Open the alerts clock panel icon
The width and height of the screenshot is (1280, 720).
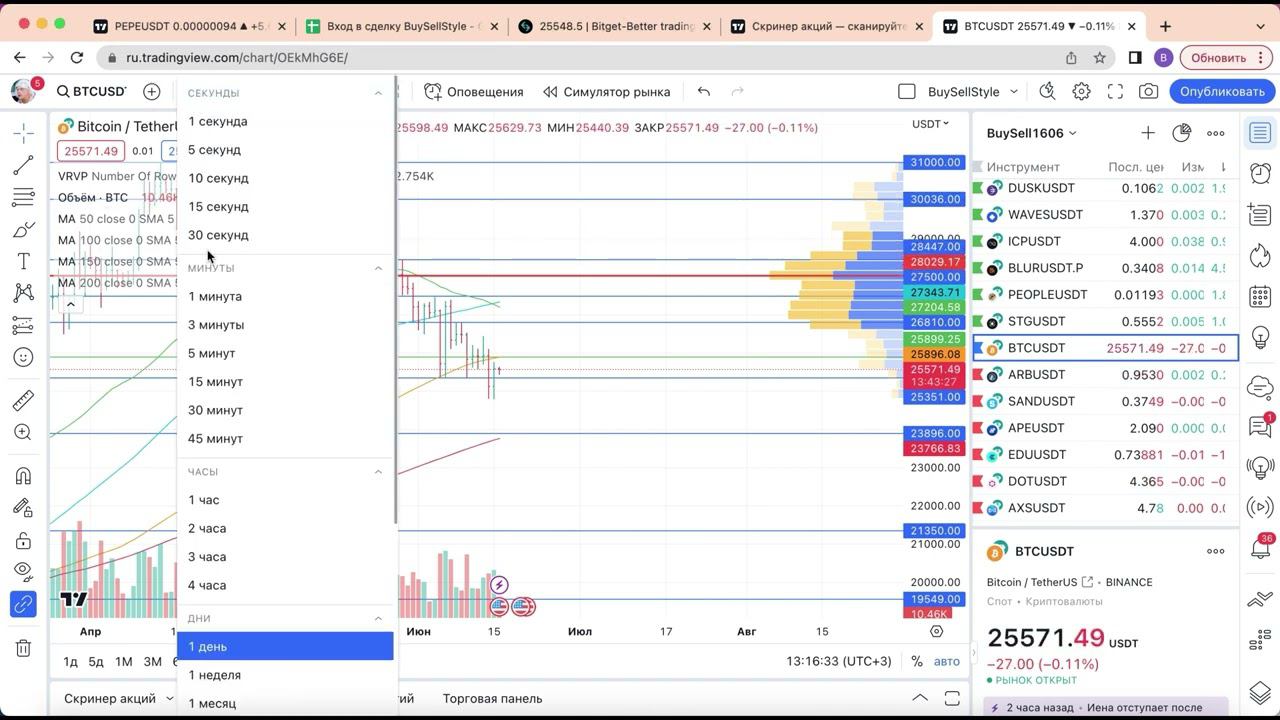pyautogui.click(x=1260, y=174)
